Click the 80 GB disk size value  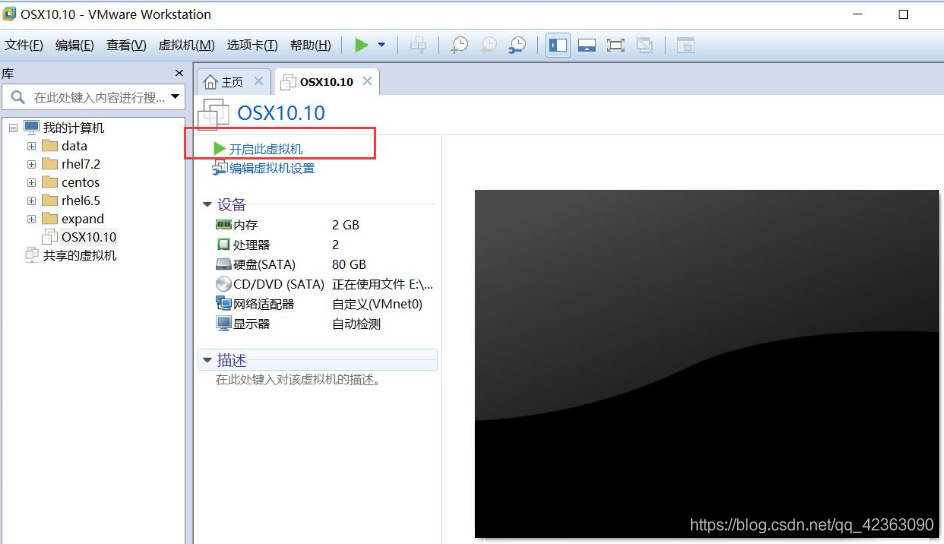coord(349,265)
